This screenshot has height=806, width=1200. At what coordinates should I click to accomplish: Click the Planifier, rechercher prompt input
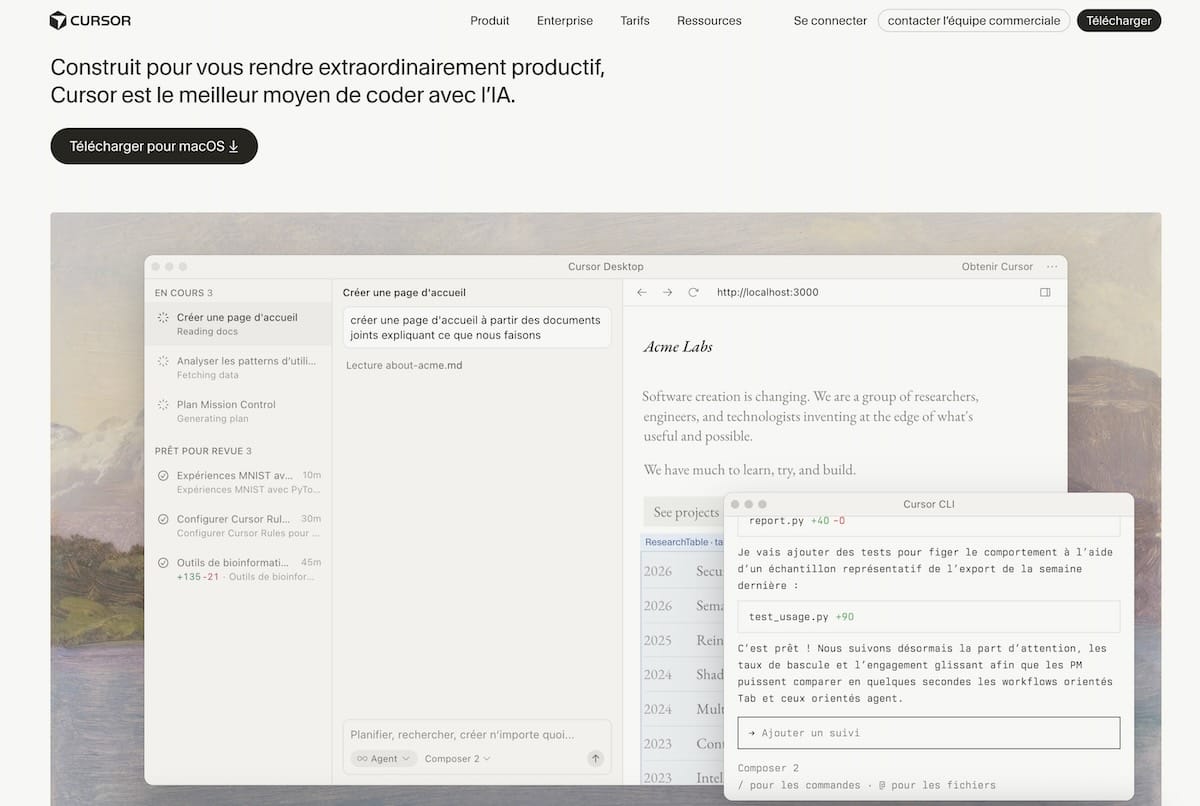463,734
